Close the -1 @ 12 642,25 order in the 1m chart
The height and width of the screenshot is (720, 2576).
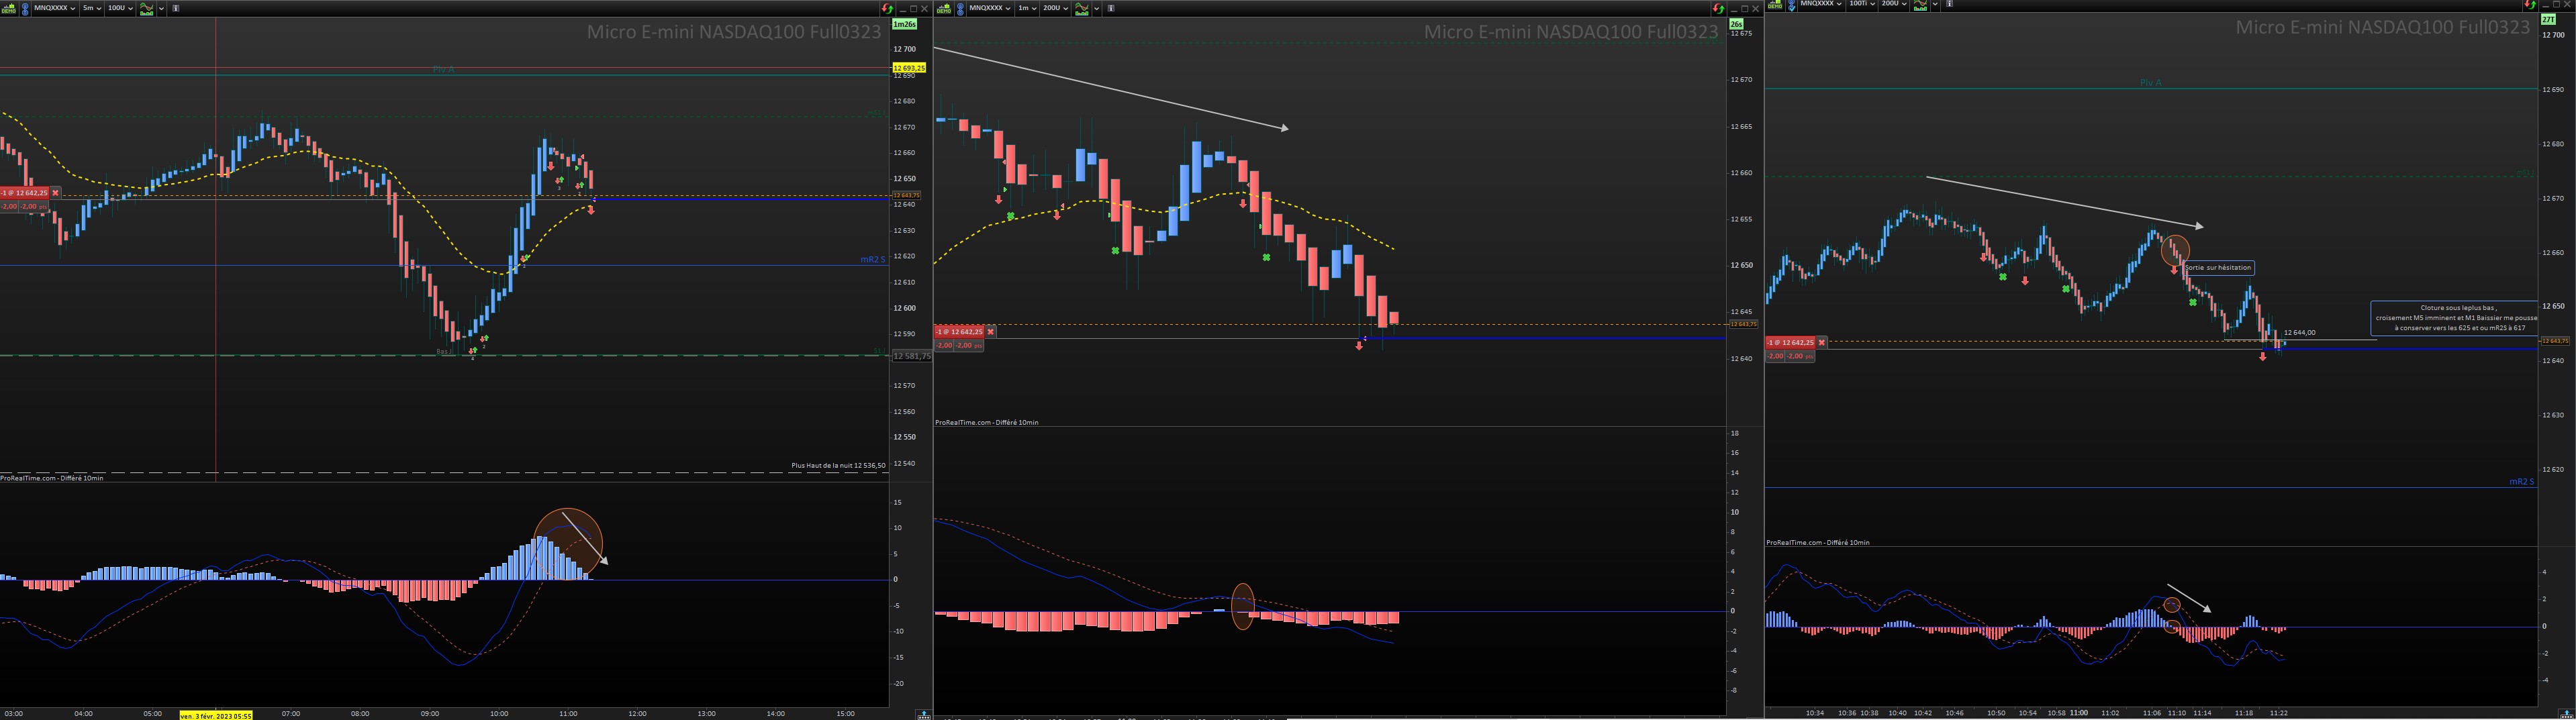coord(990,331)
